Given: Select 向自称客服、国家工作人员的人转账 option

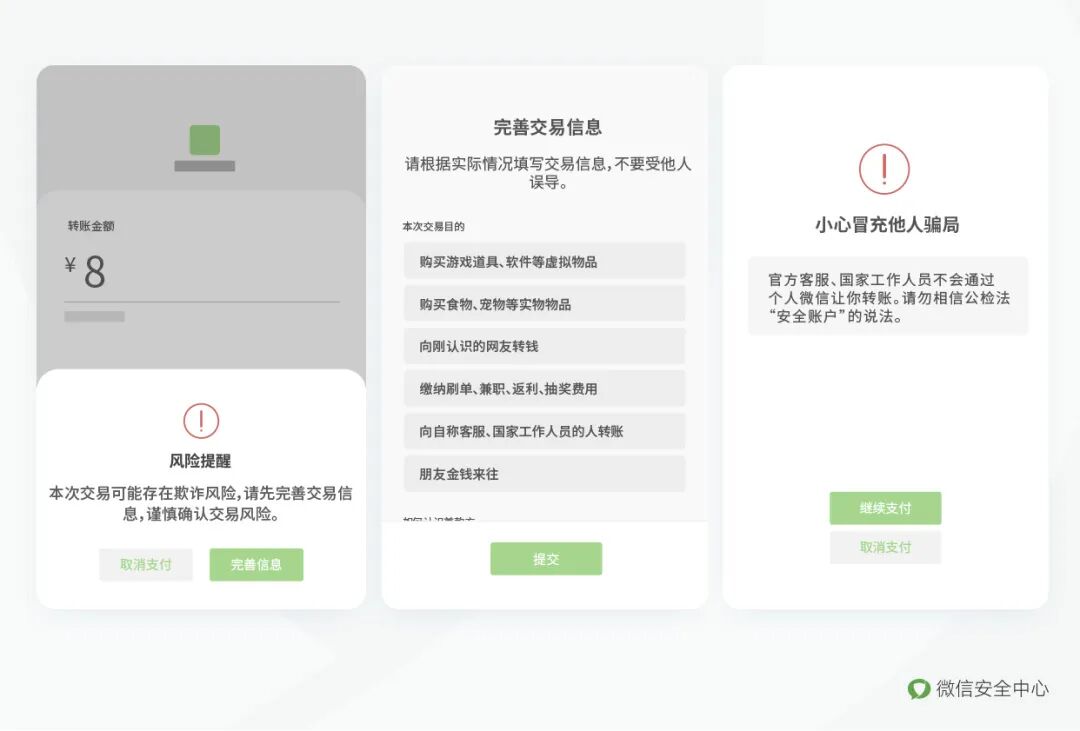Looking at the screenshot, I should coord(544,430).
